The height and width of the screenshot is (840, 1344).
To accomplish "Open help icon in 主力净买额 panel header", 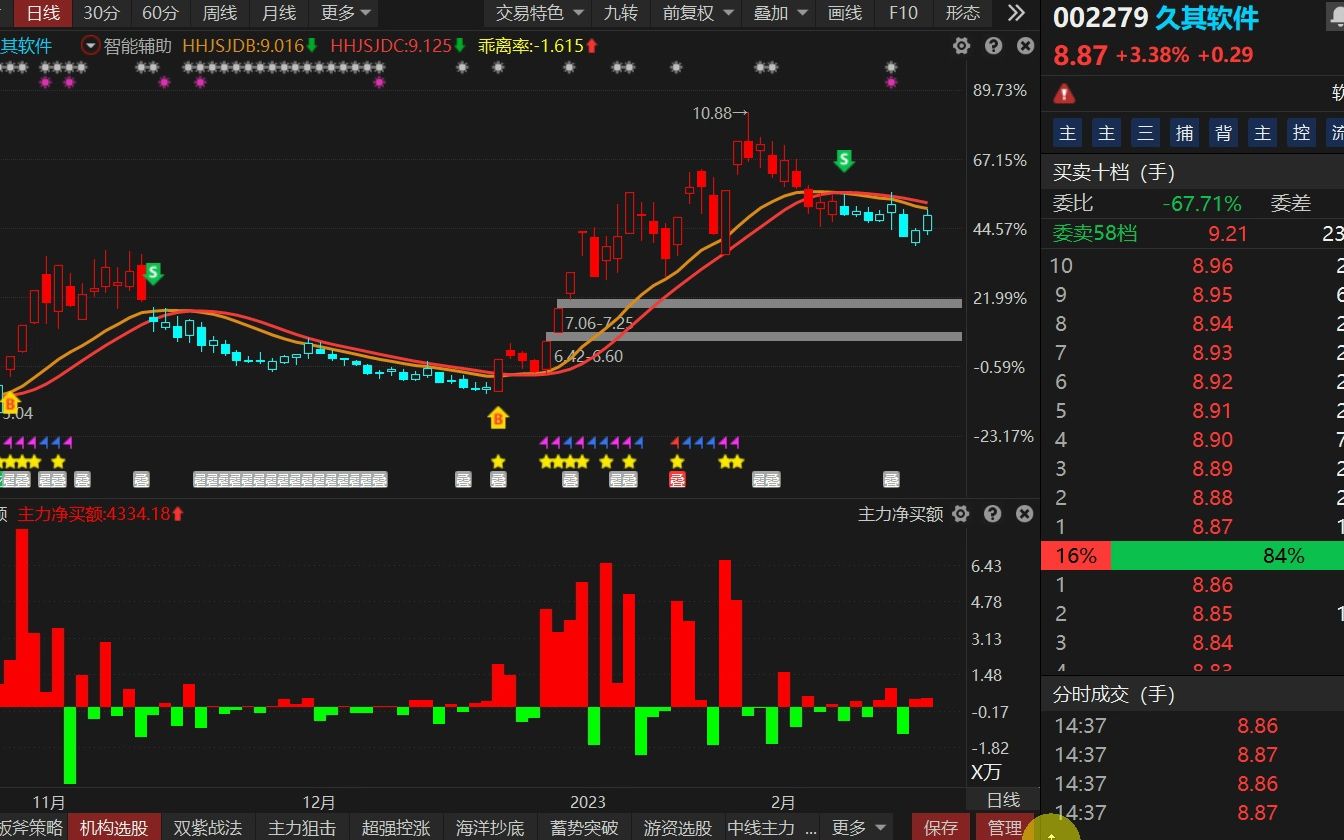I will [x=993, y=514].
